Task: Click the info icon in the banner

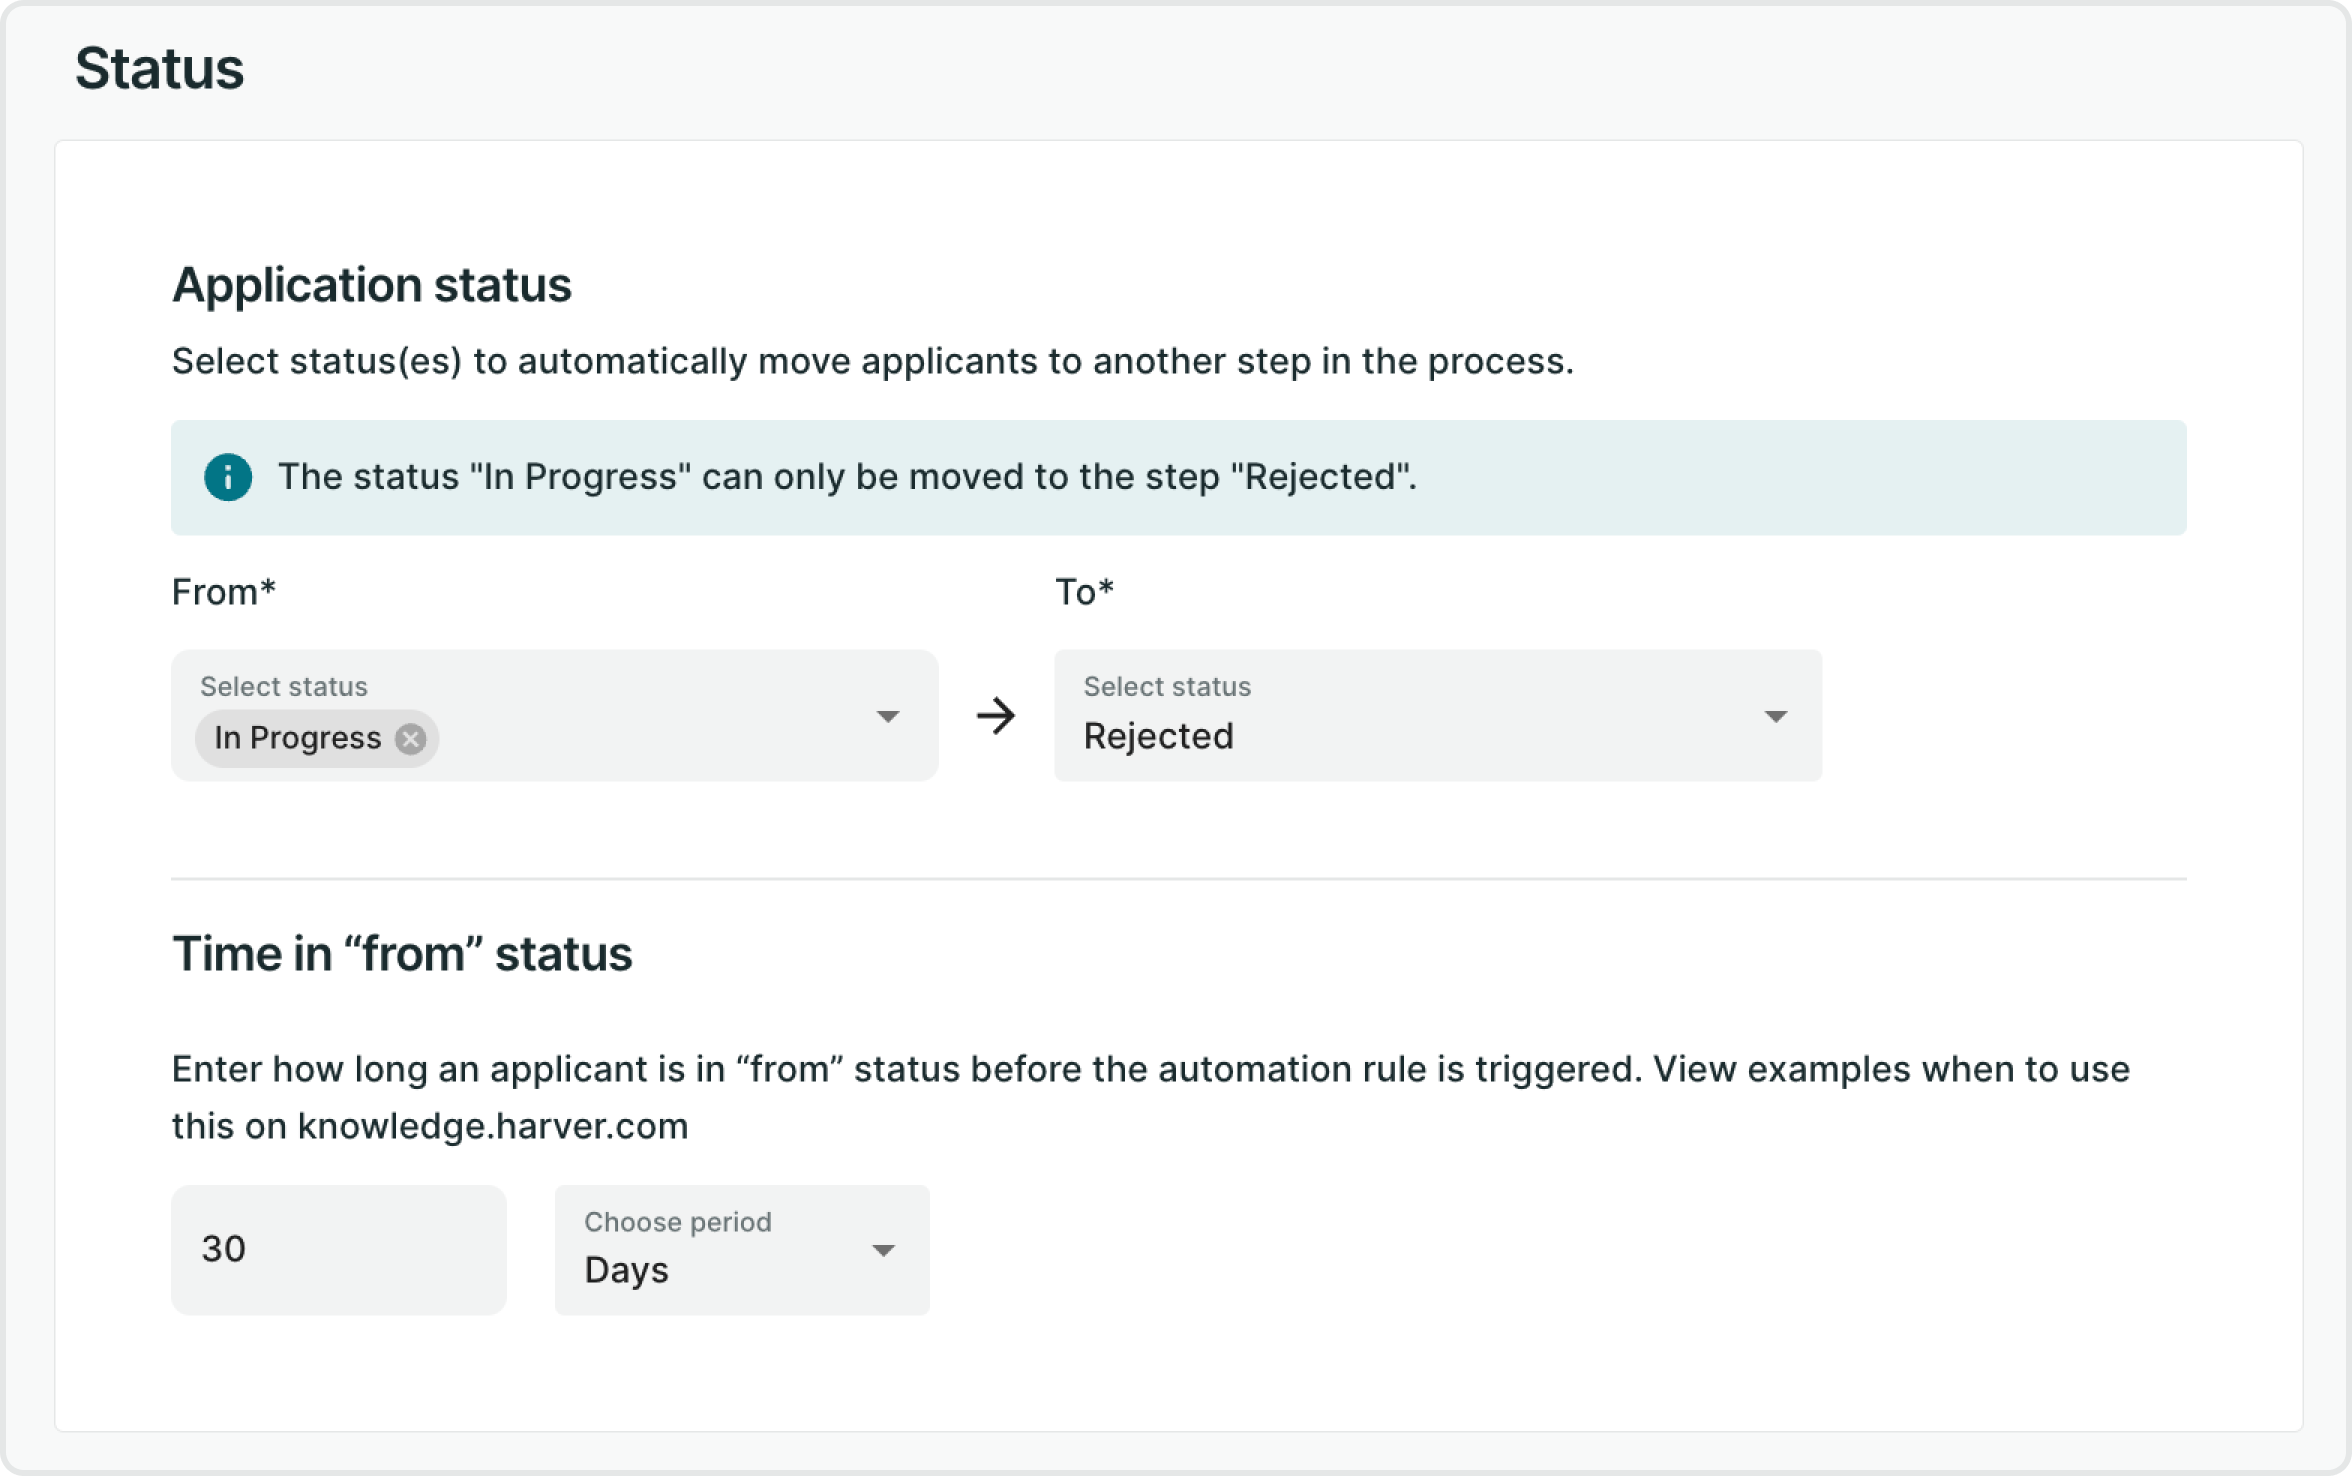Action: tap(228, 477)
